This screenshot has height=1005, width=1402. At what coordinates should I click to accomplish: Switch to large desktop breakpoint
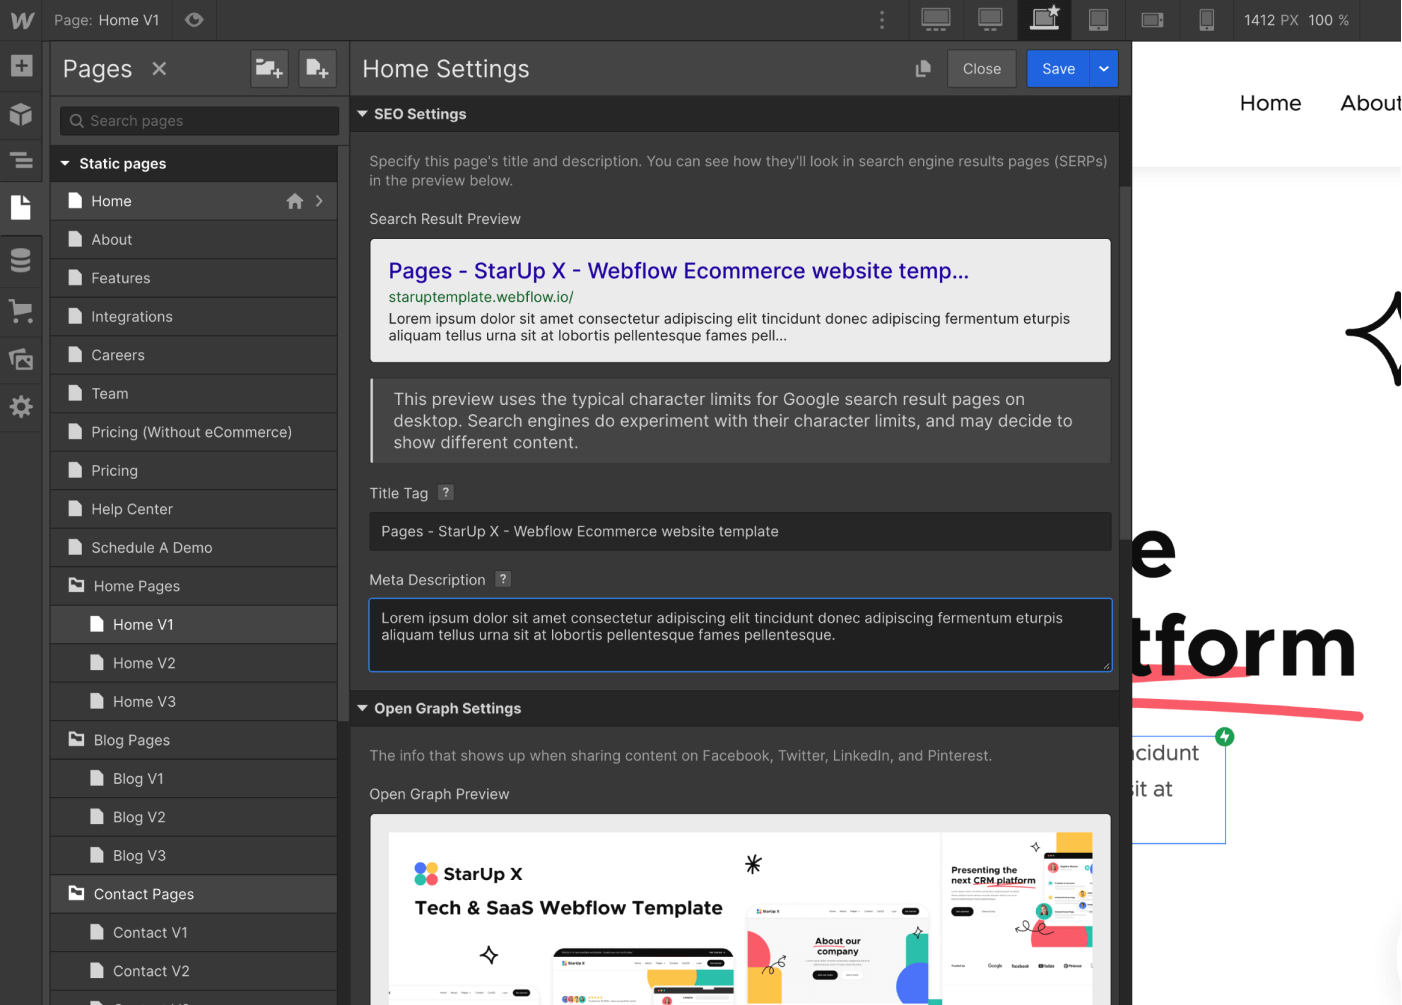[x=990, y=20]
